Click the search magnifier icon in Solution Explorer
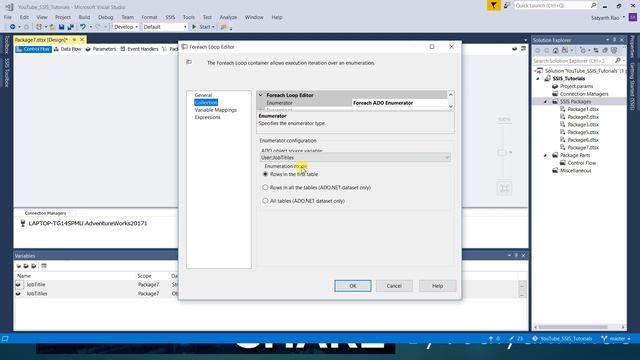Image resolution: width=640 pixels, height=360 pixels. point(618,60)
